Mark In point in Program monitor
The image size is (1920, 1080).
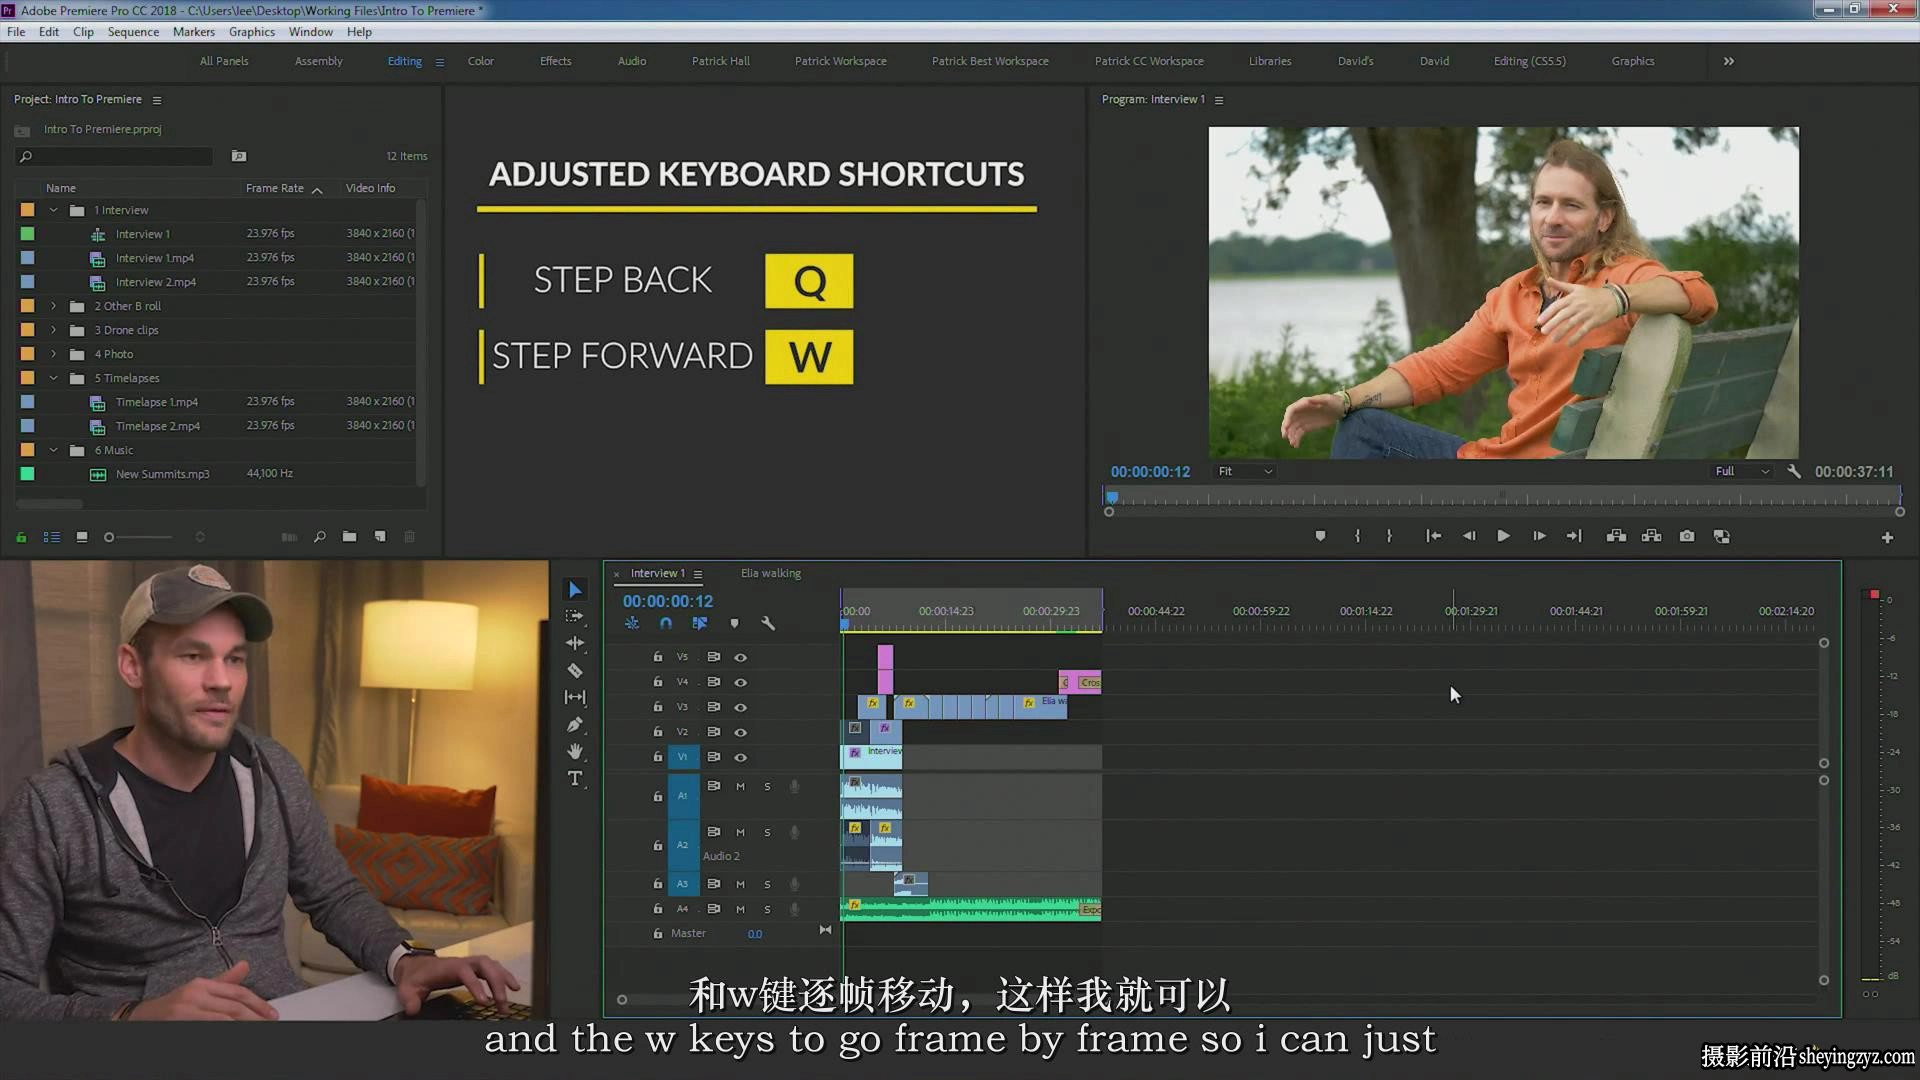[1357, 536]
